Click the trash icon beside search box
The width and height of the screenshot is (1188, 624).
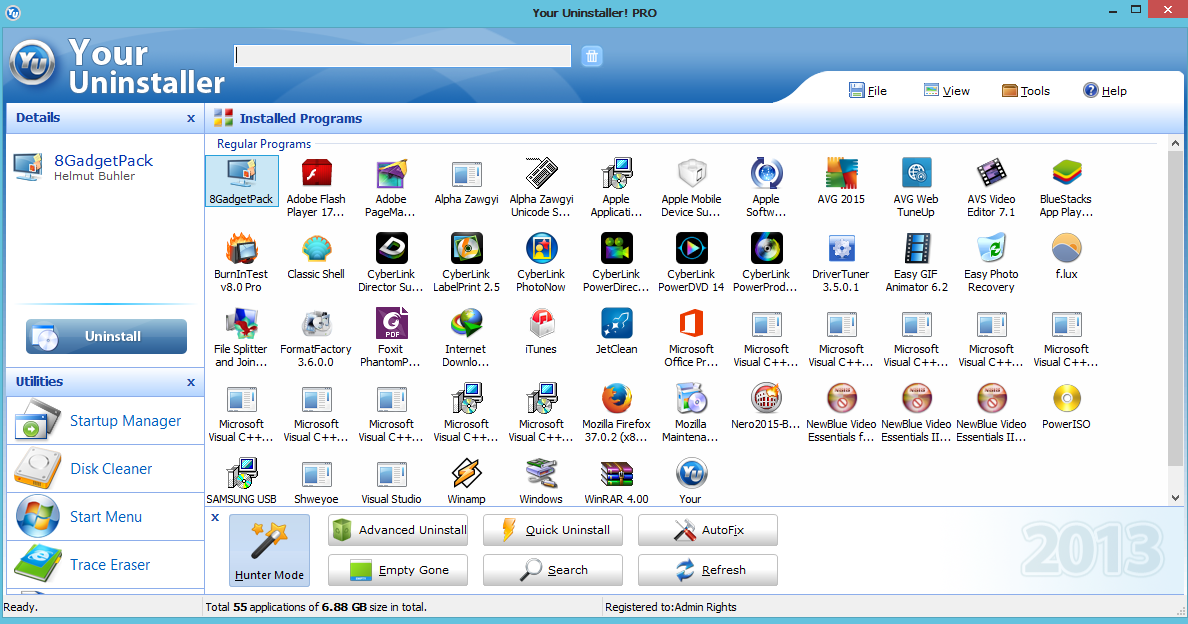click(592, 56)
